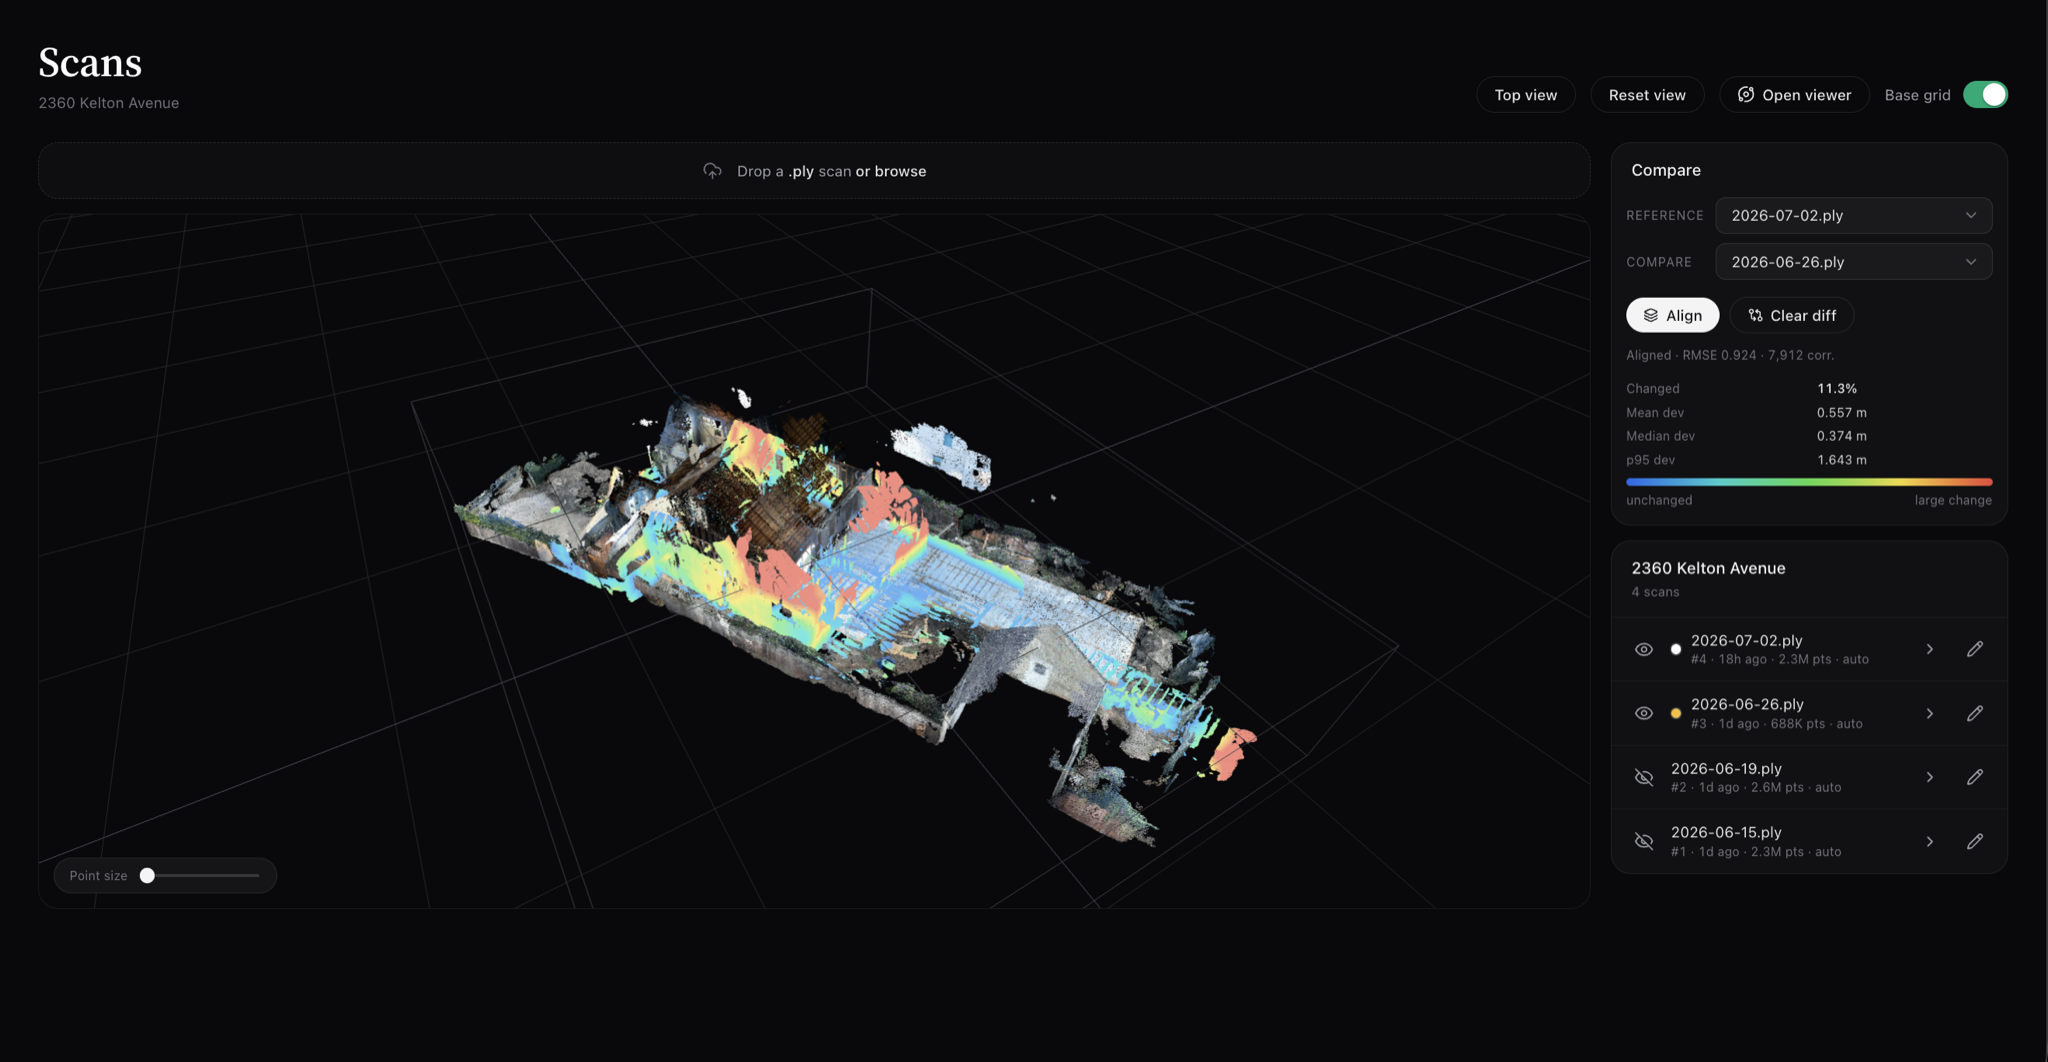Viewport: 2048px width, 1062px height.
Task: Click the Changed 11.3% value
Action: 1836,388
